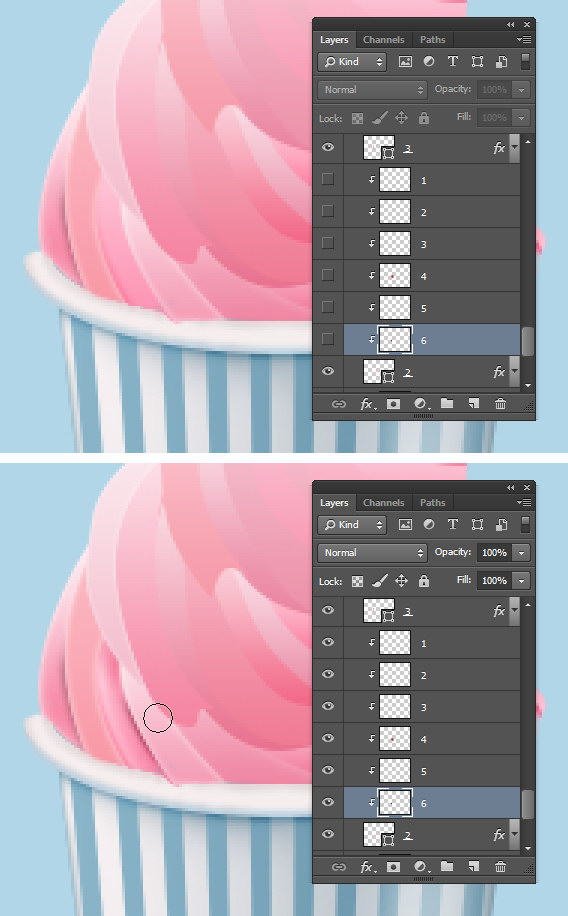This screenshot has height=916, width=568.
Task: Hide shape layer 2 eye in lower panel
Action: click(x=328, y=834)
